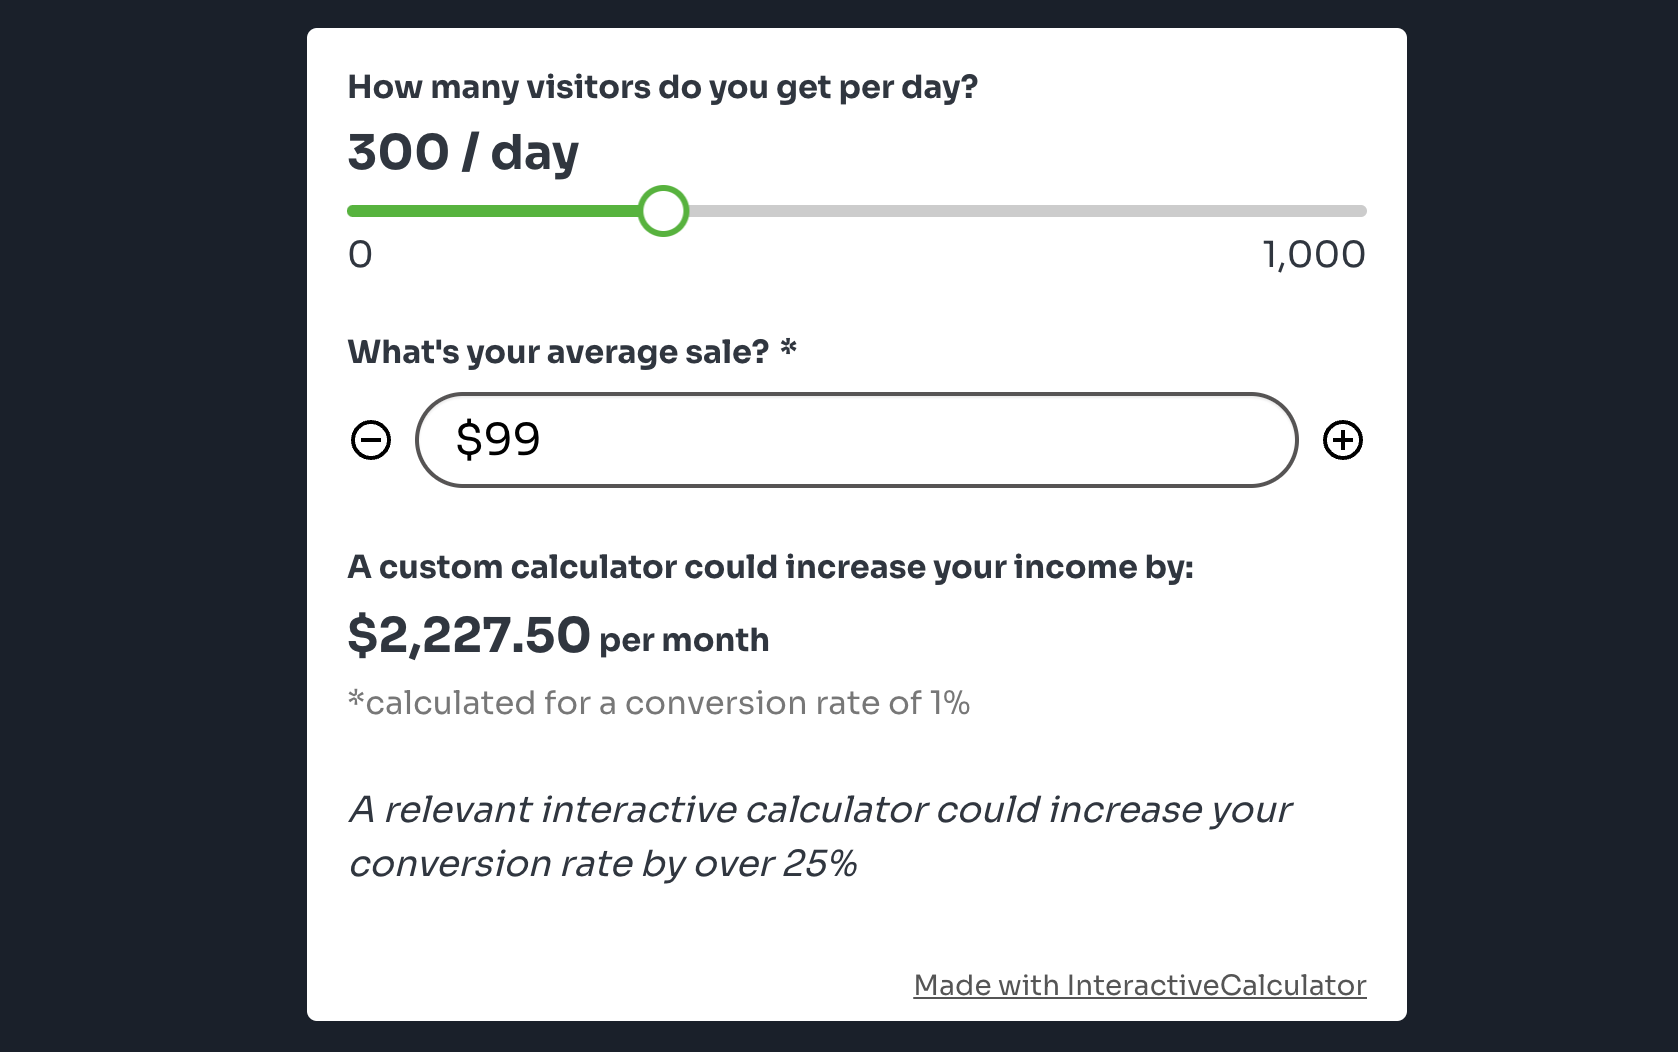Viewport: 1678px width, 1052px height.
Task: Click the green filled portion of the slider
Action: [500, 211]
